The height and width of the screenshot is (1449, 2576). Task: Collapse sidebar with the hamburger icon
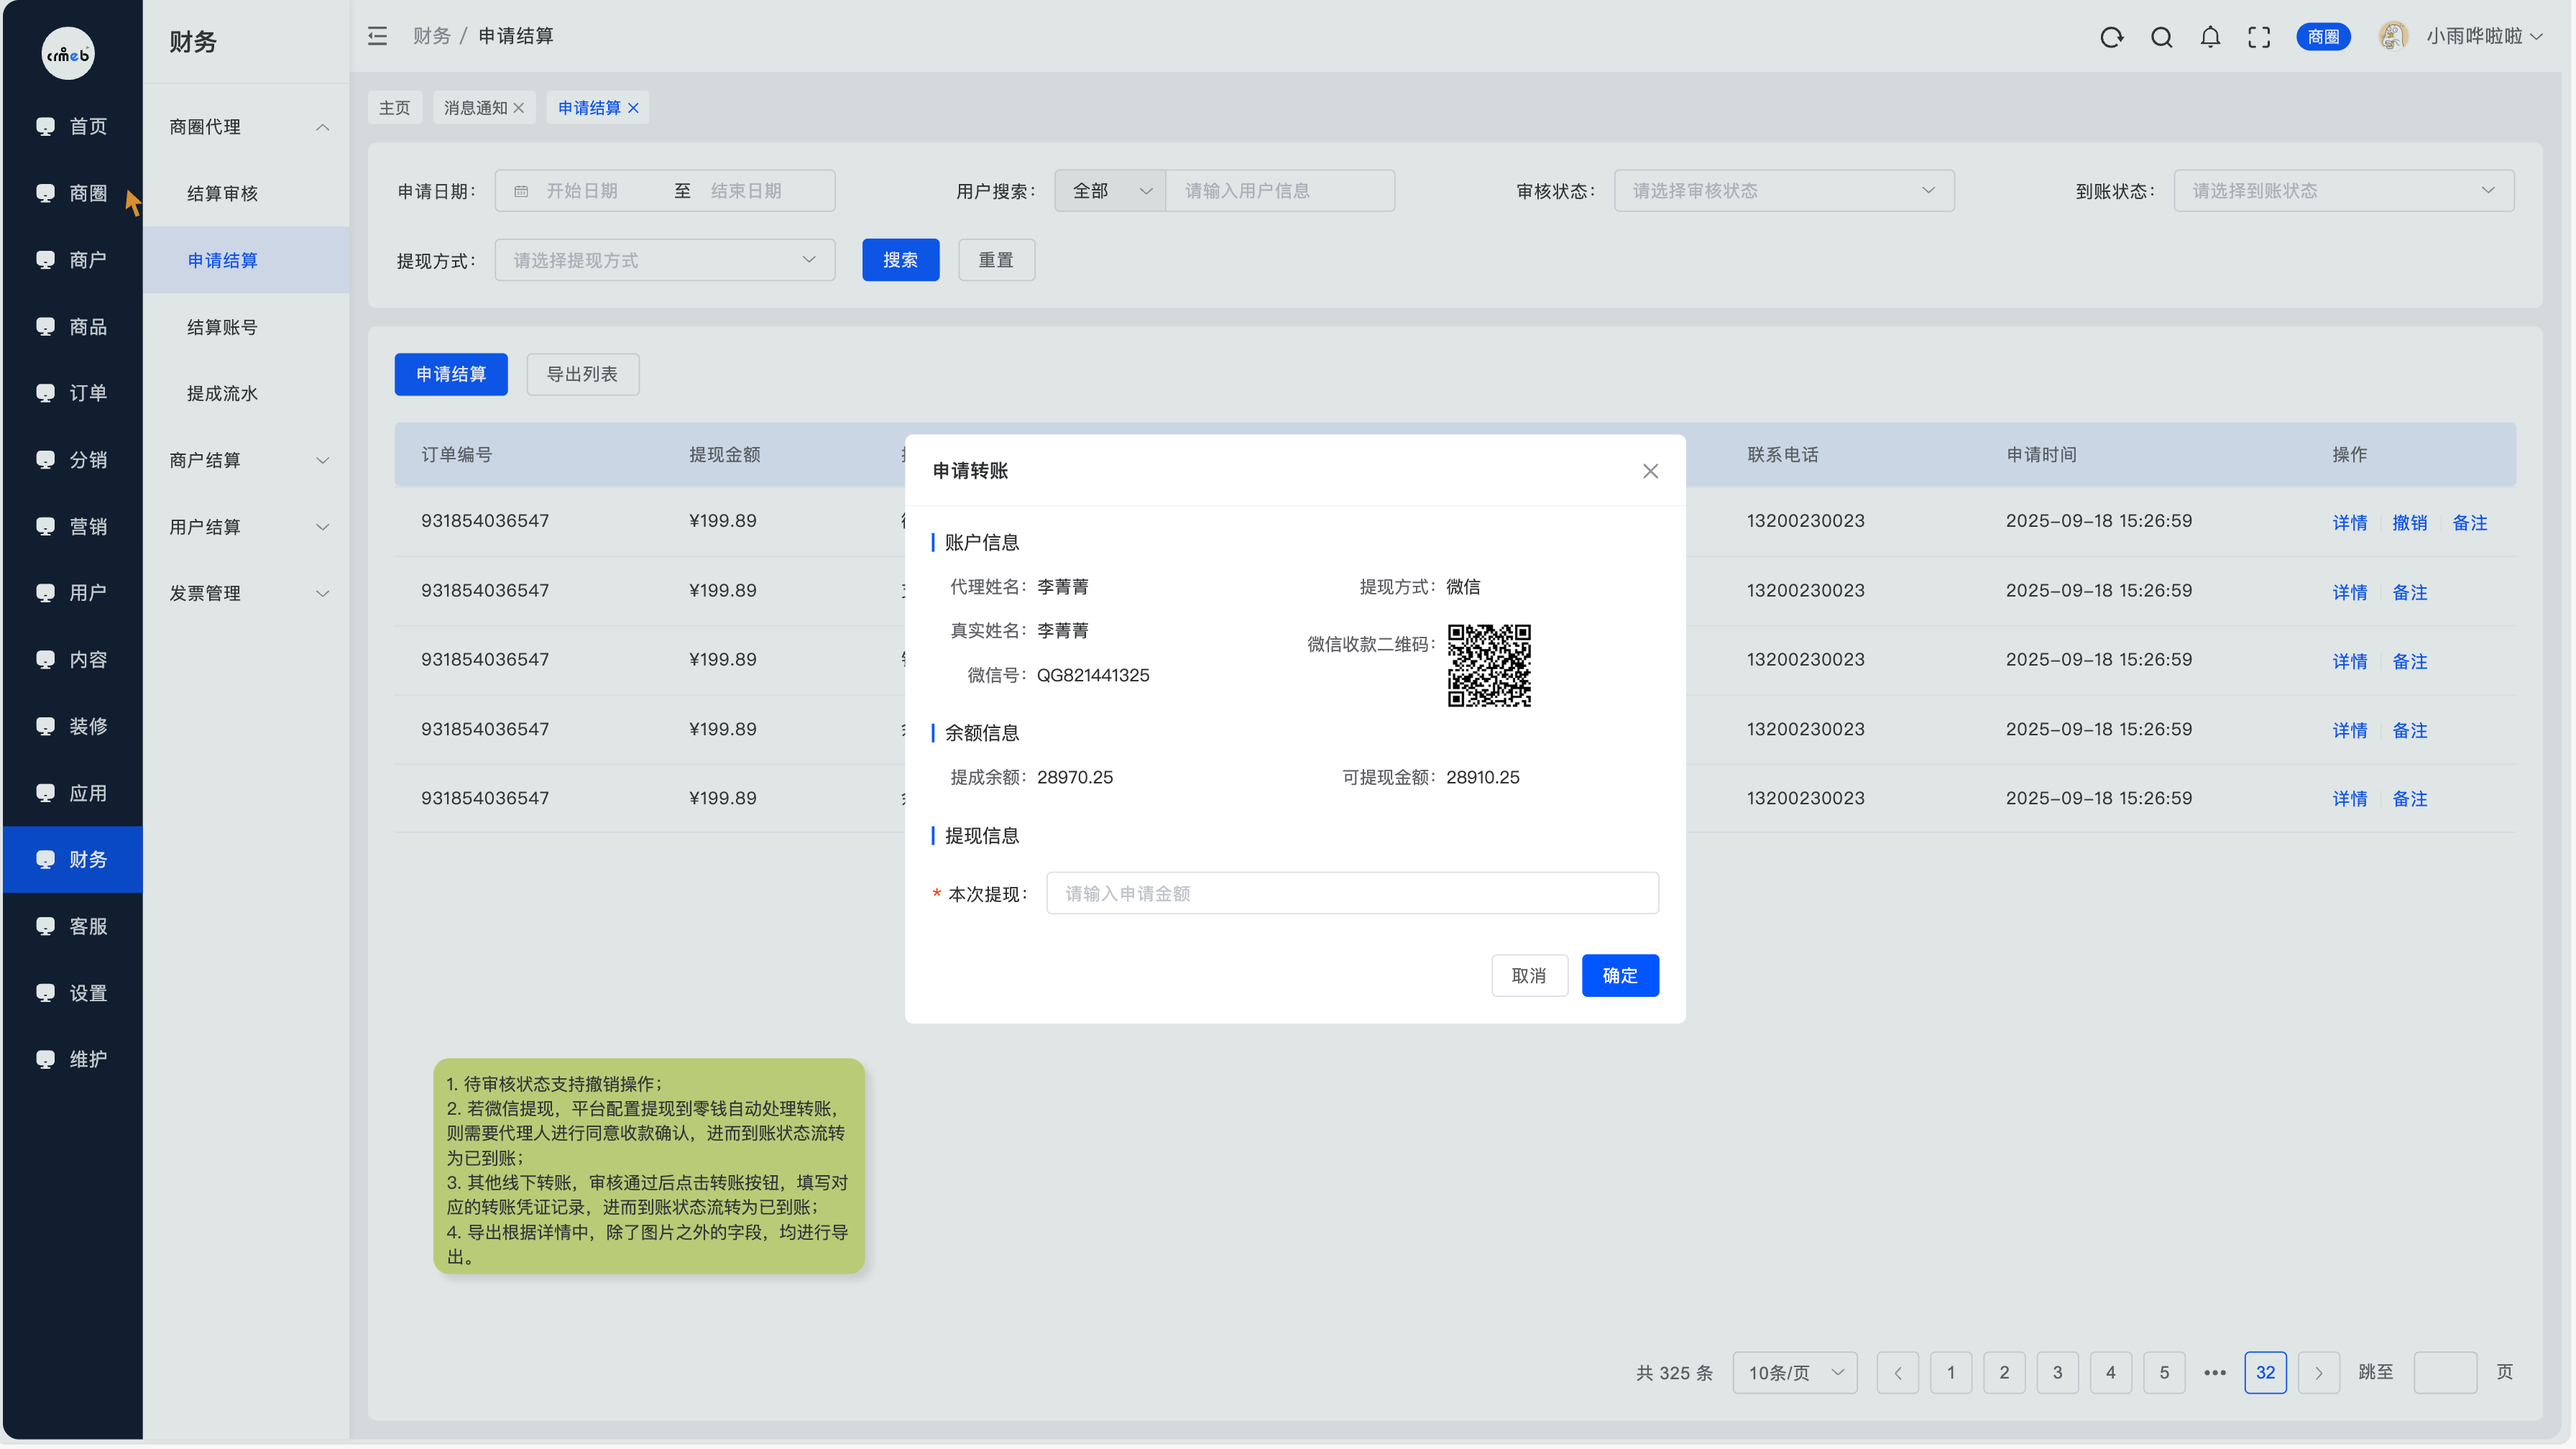point(377,36)
